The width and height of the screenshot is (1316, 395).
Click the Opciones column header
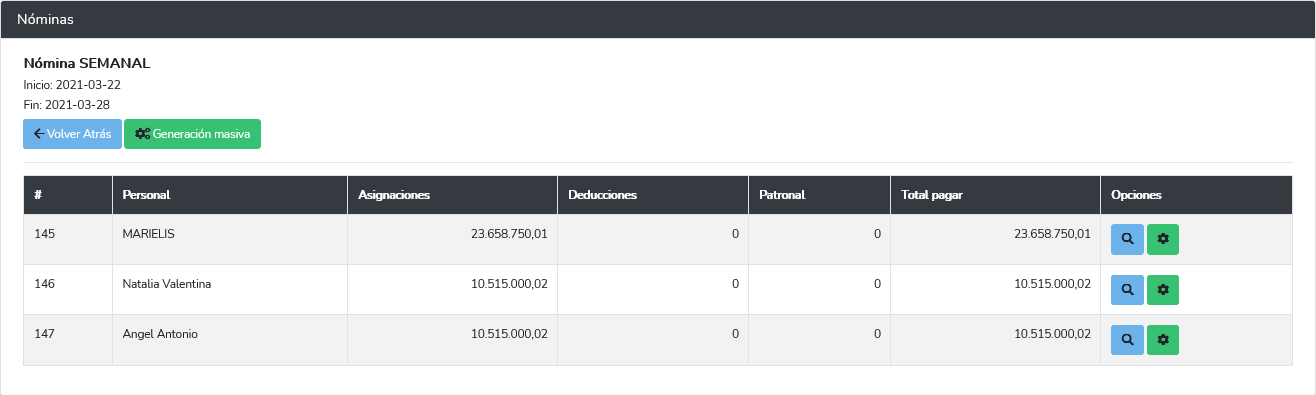[x=1197, y=195]
